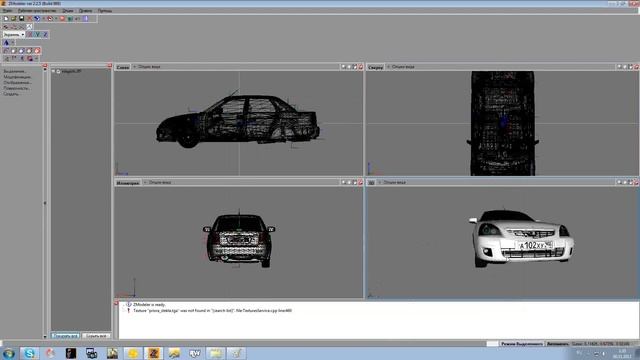
Task: Open the Опции menu
Action: point(68,11)
